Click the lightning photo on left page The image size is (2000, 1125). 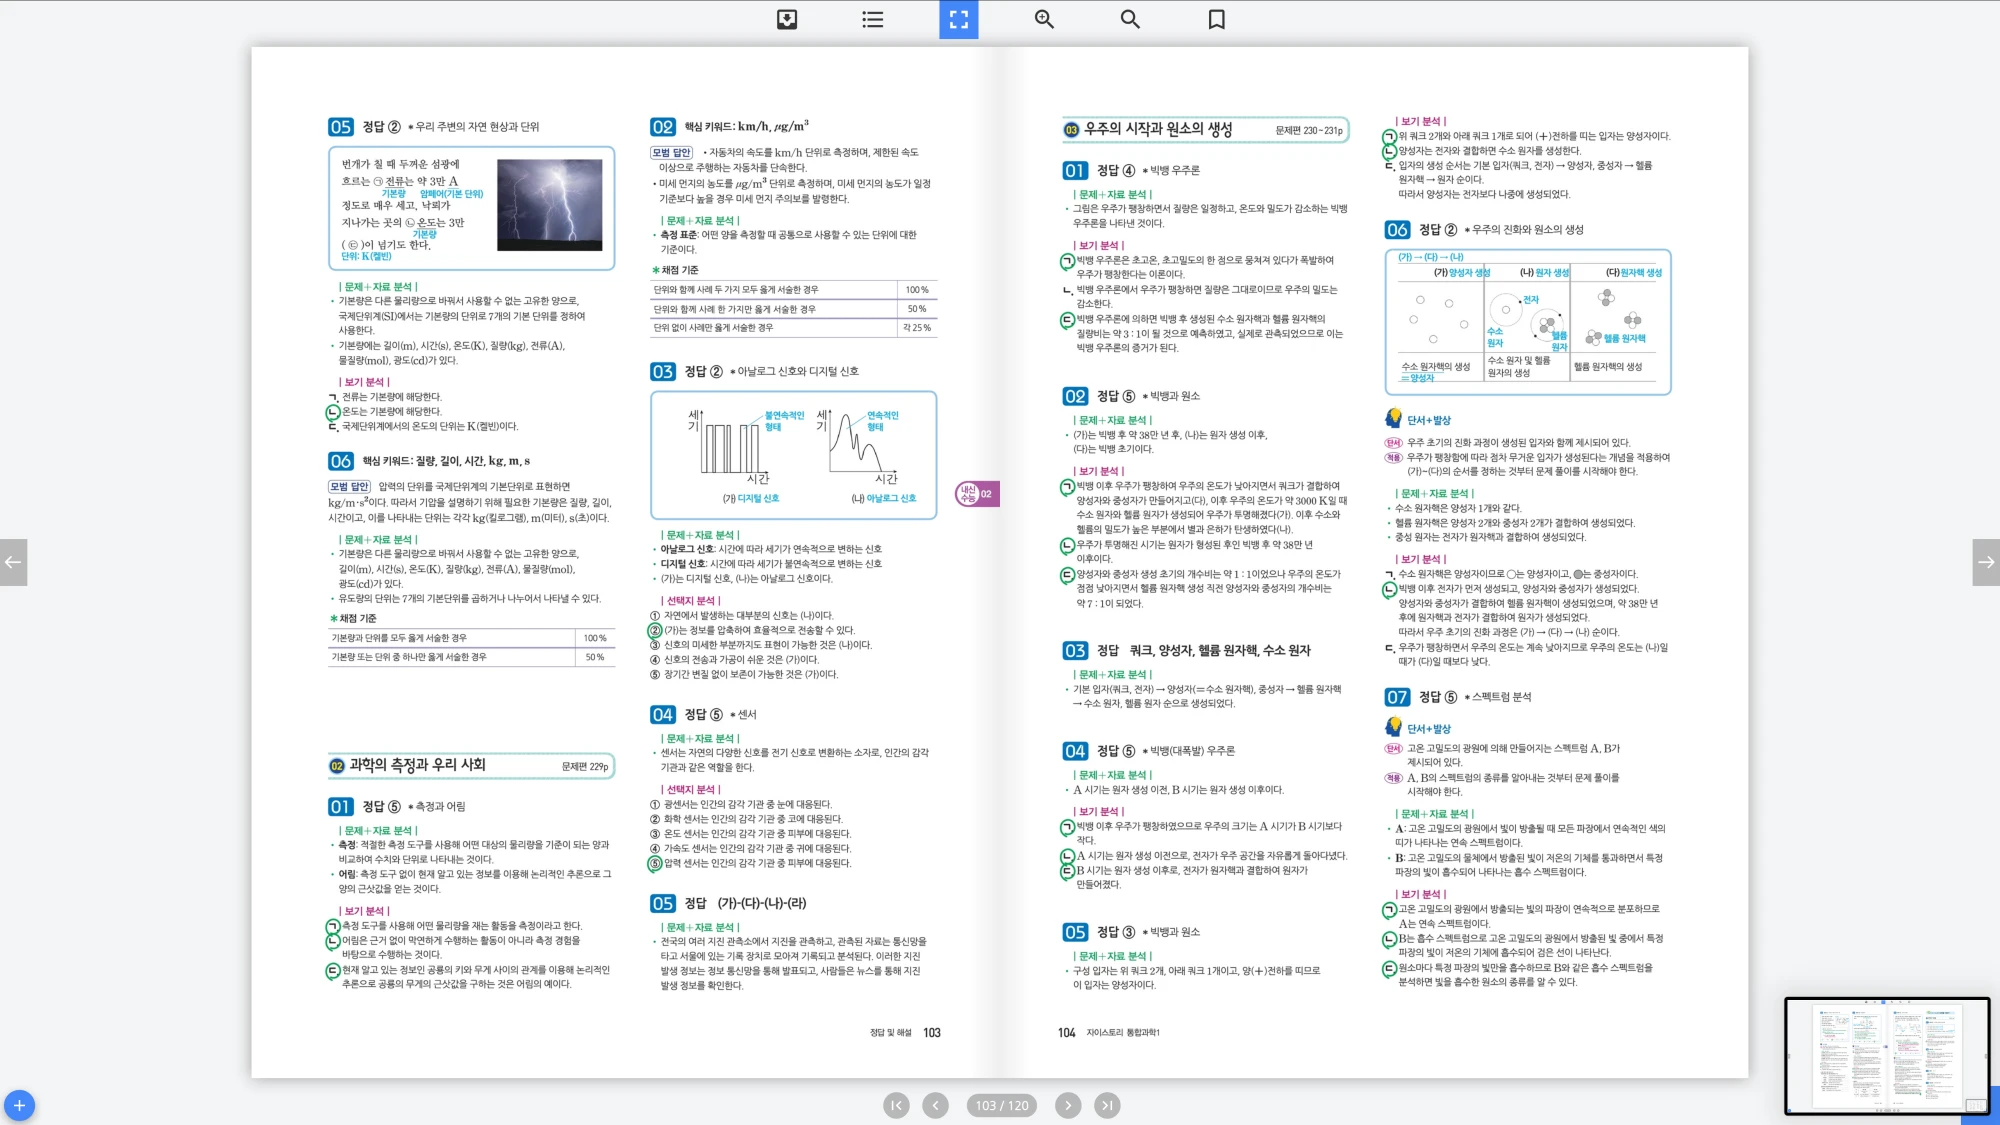tap(549, 205)
